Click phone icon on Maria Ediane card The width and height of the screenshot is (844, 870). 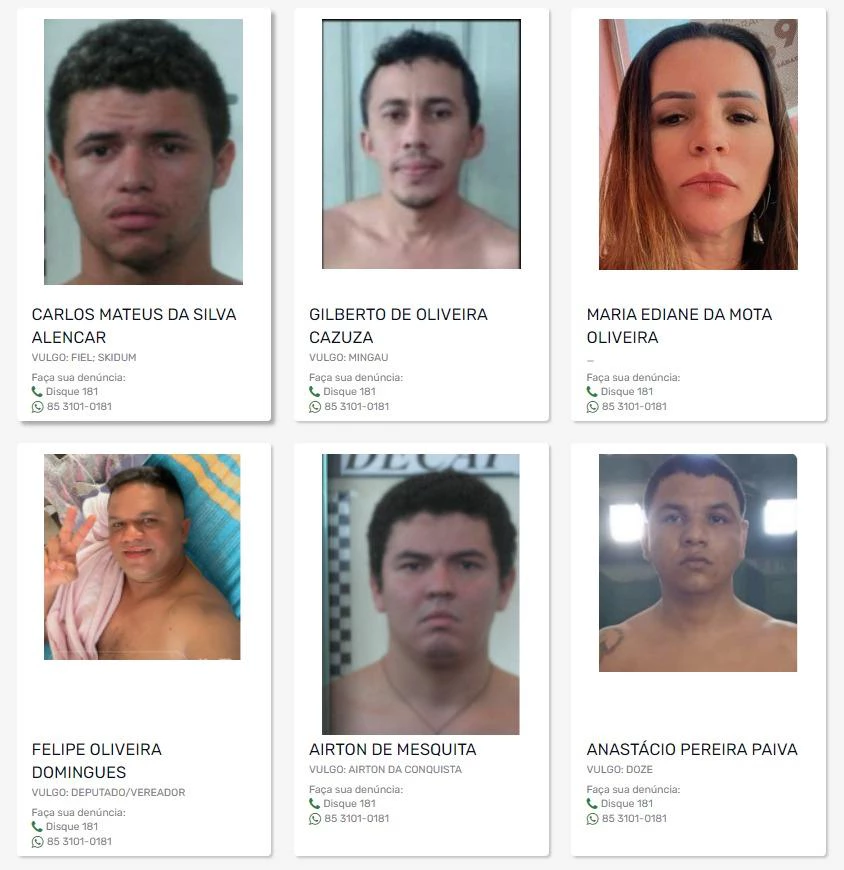tap(592, 392)
